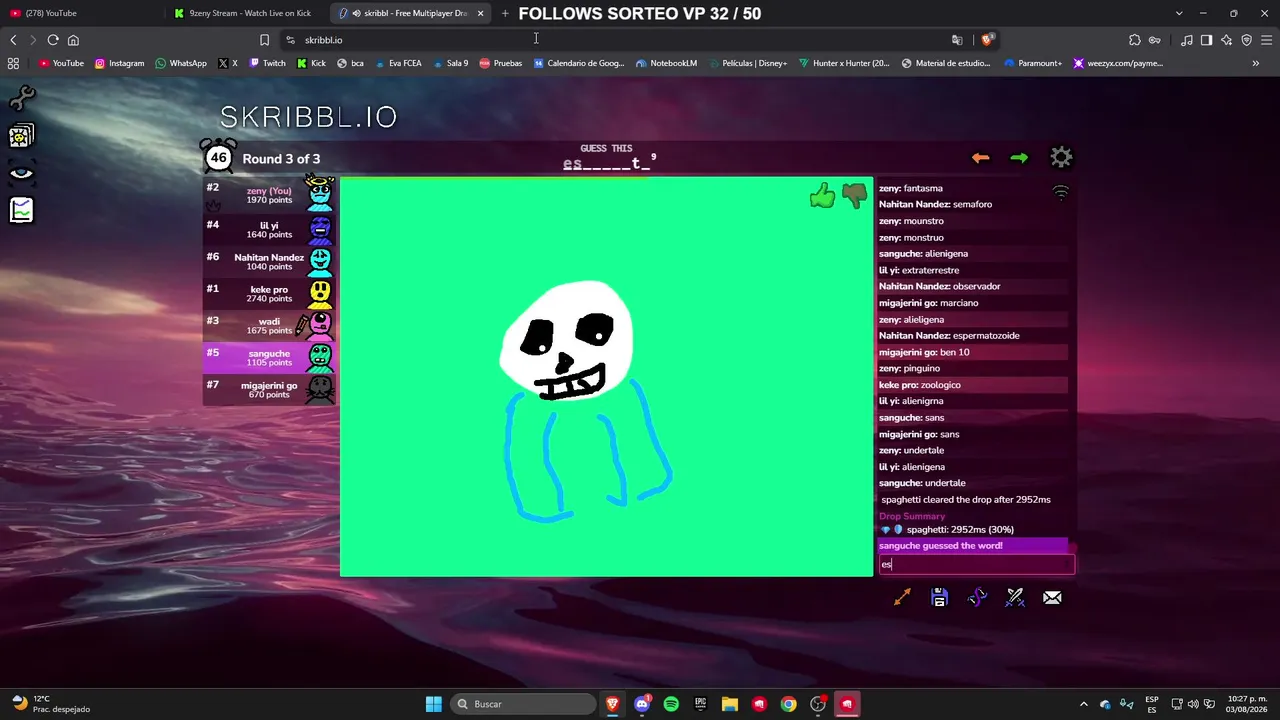The height and width of the screenshot is (720, 1280).
Task: Open Spotify from the taskbar
Action: (x=671, y=704)
